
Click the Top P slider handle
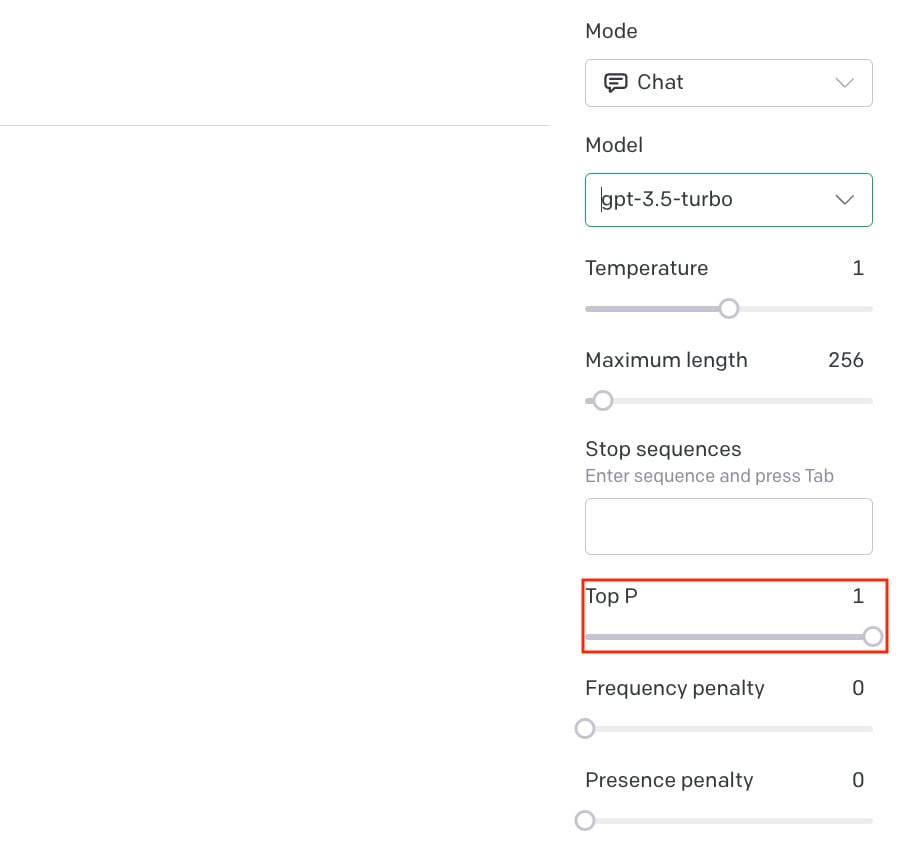click(873, 637)
